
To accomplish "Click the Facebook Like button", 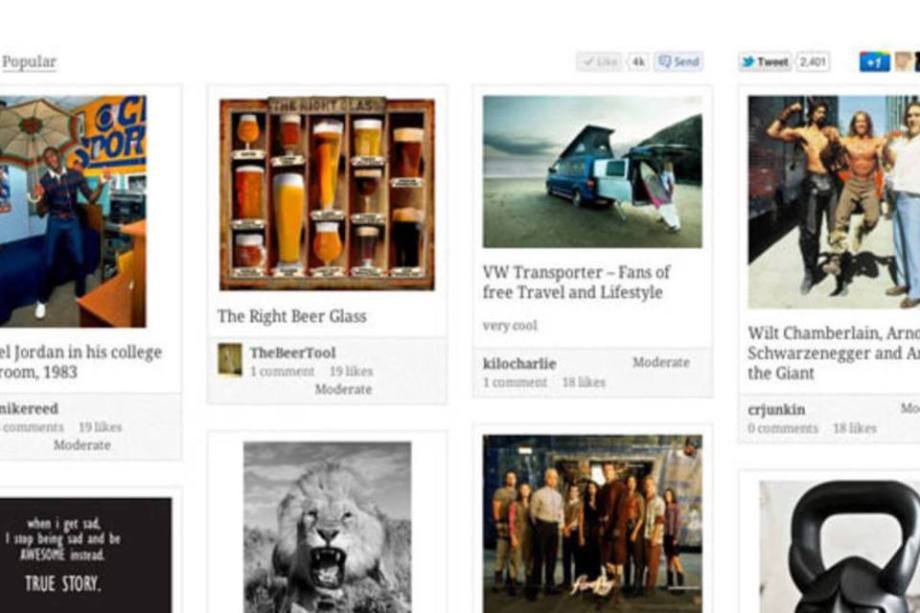I will pyautogui.click(x=599, y=62).
